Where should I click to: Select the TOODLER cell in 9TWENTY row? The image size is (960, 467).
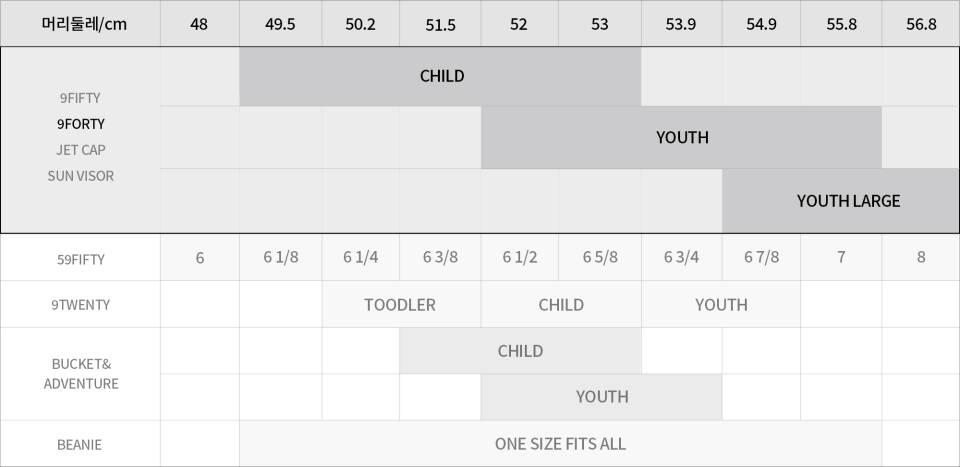point(401,304)
